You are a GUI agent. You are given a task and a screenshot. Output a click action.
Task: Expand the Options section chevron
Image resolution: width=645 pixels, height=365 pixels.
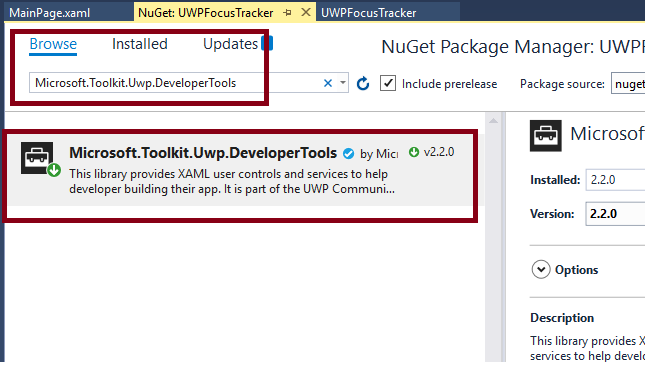tap(541, 270)
